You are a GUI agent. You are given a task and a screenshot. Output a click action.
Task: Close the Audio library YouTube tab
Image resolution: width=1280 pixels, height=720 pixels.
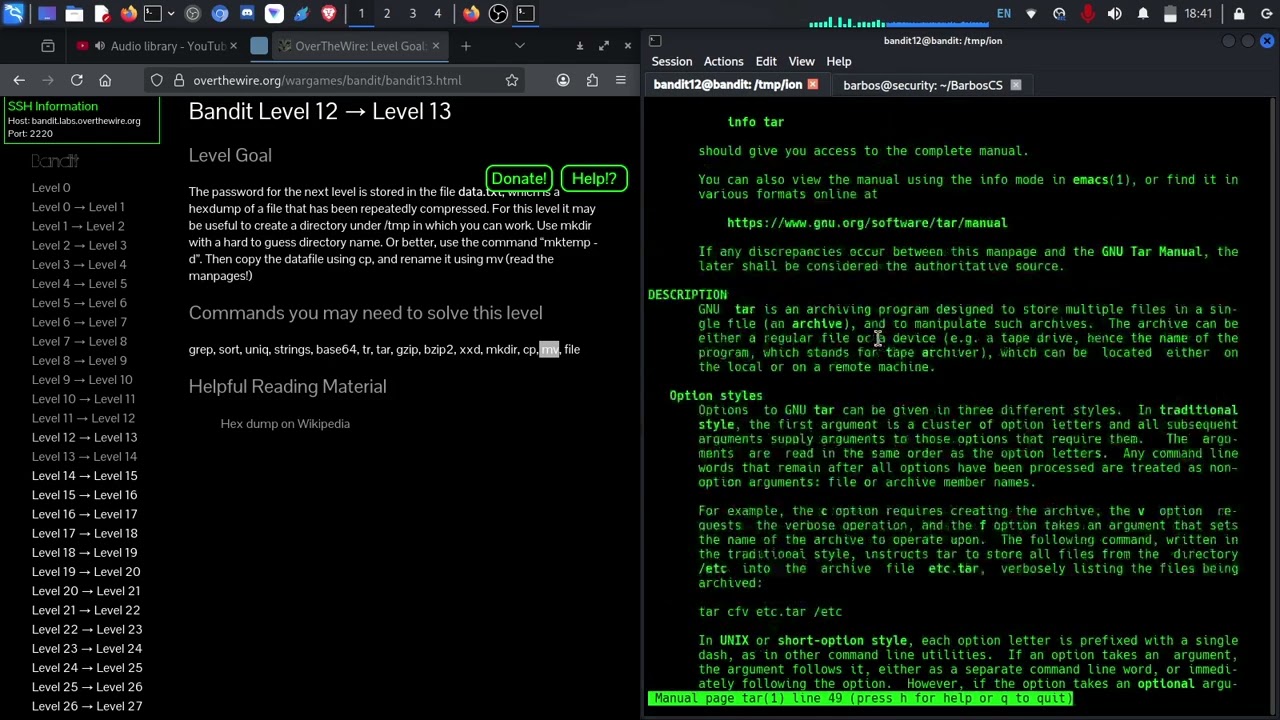tap(234, 46)
